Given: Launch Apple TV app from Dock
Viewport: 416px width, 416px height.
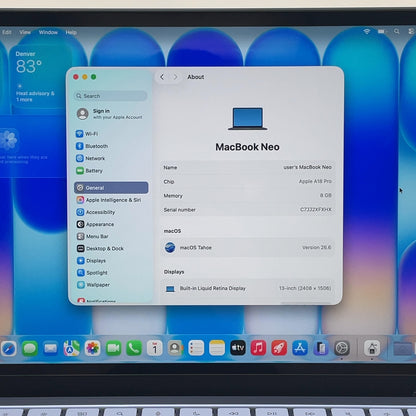Looking at the screenshot, I should 238,348.
